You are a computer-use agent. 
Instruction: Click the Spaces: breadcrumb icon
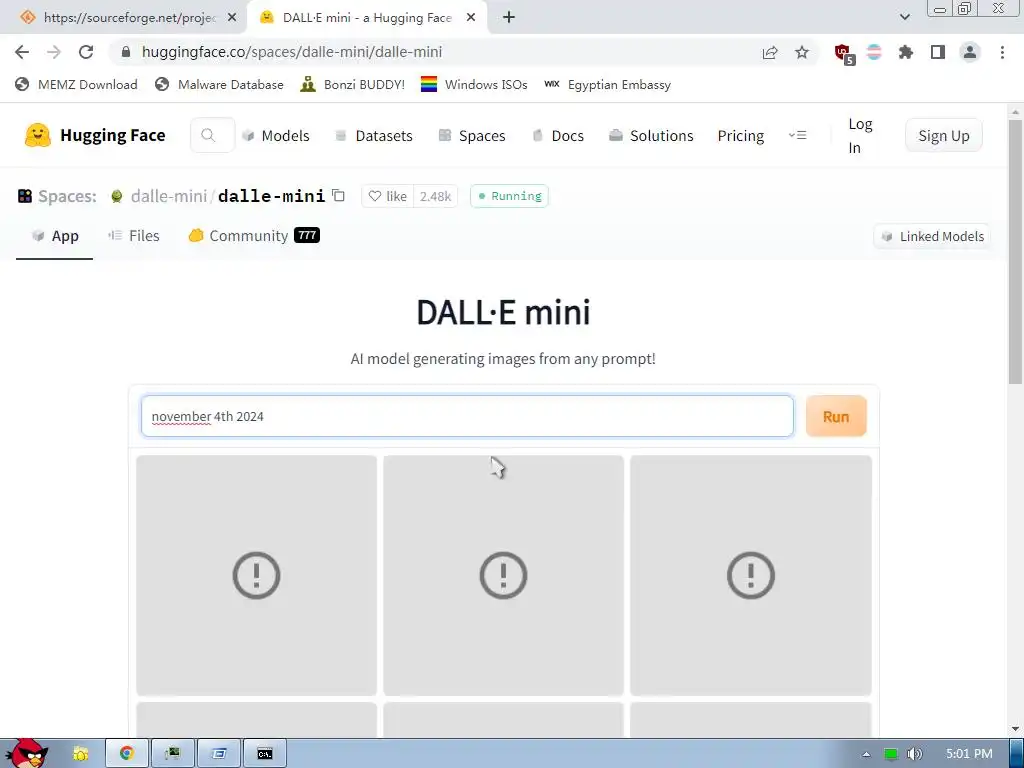(x=25, y=196)
